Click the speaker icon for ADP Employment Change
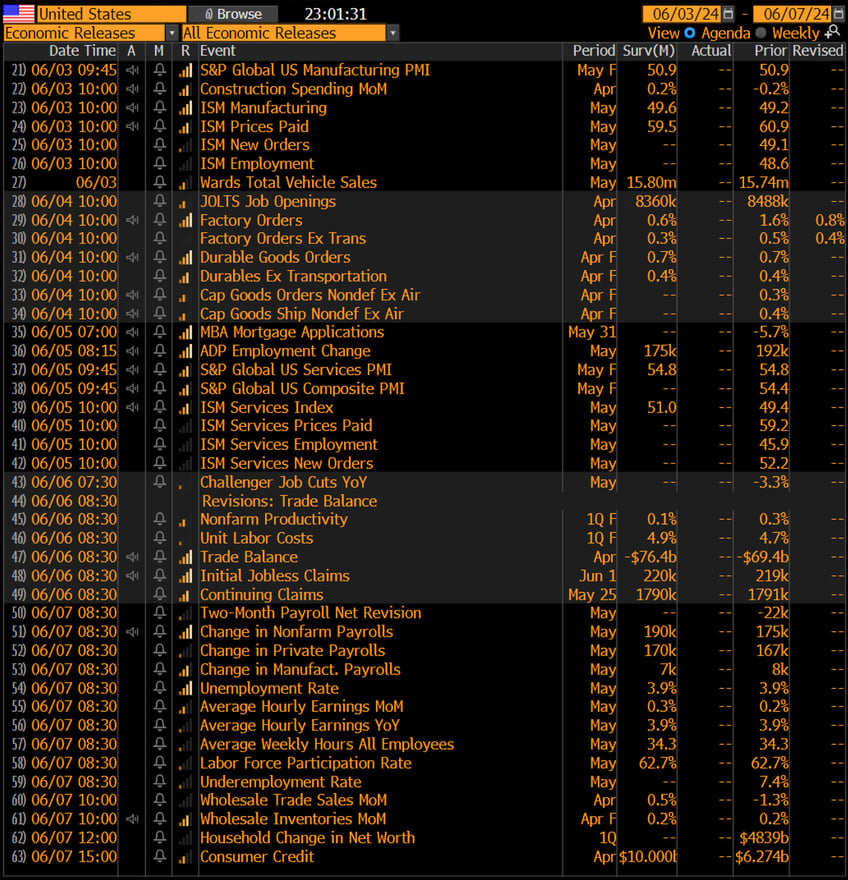This screenshot has width=848, height=880. click(x=132, y=351)
